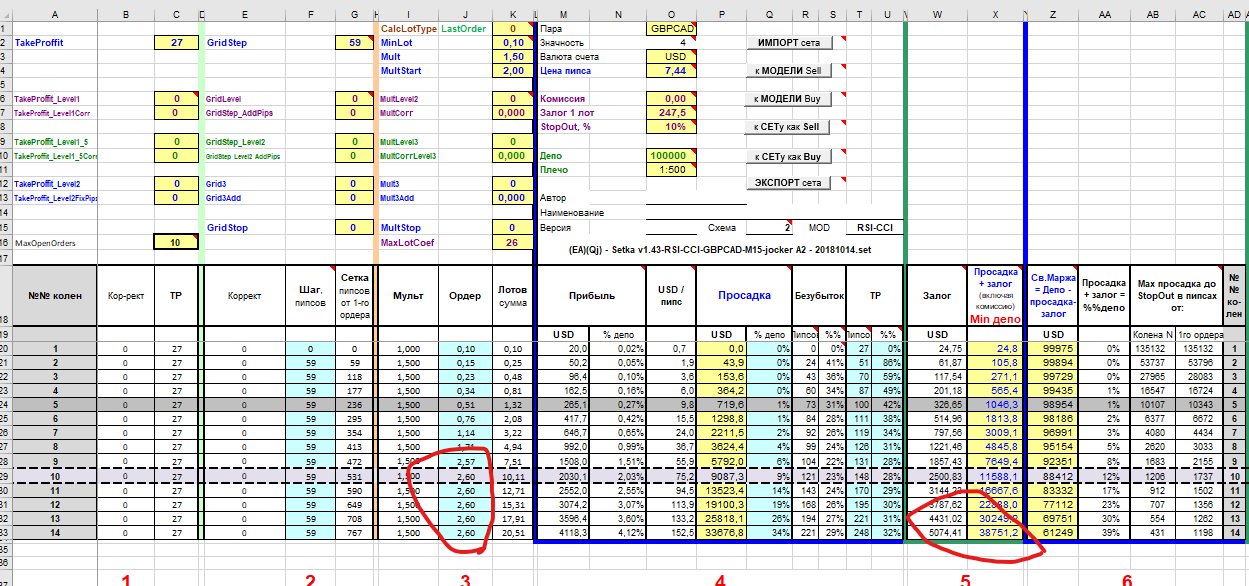Click the к СЕТу как Sell button
The width and height of the screenshot is (1249, 586).
click(x=788, y=127)
